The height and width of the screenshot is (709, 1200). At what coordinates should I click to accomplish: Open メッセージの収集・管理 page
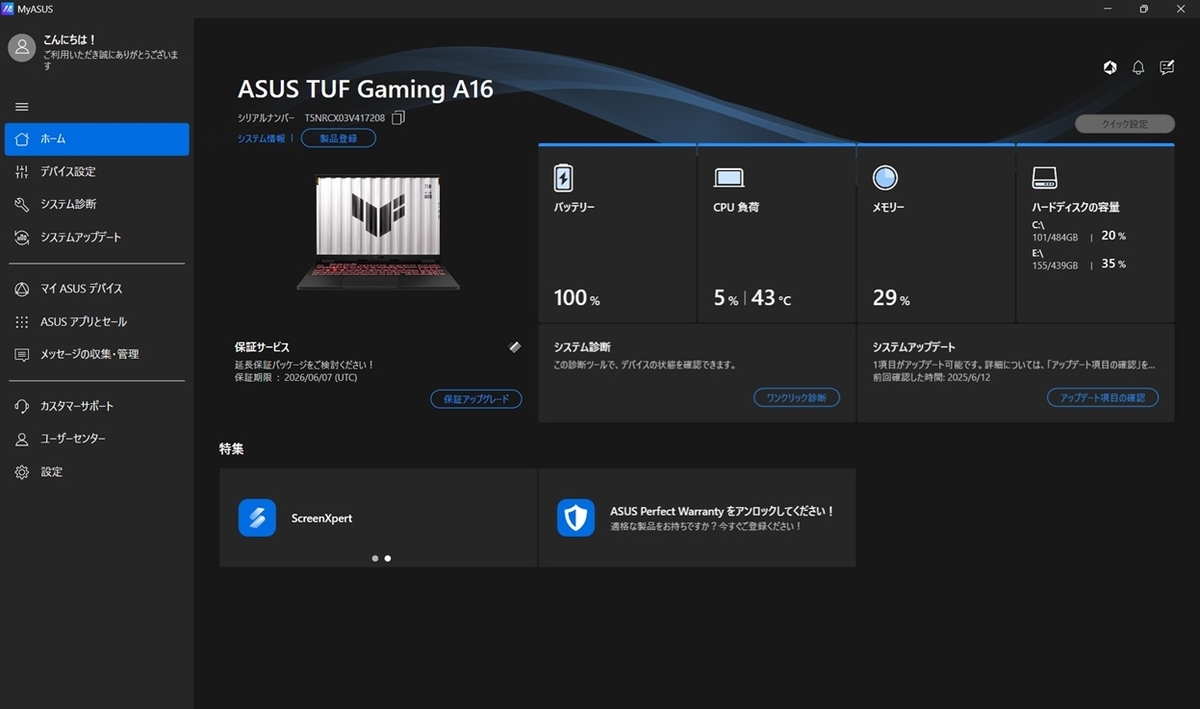[97, 354]
